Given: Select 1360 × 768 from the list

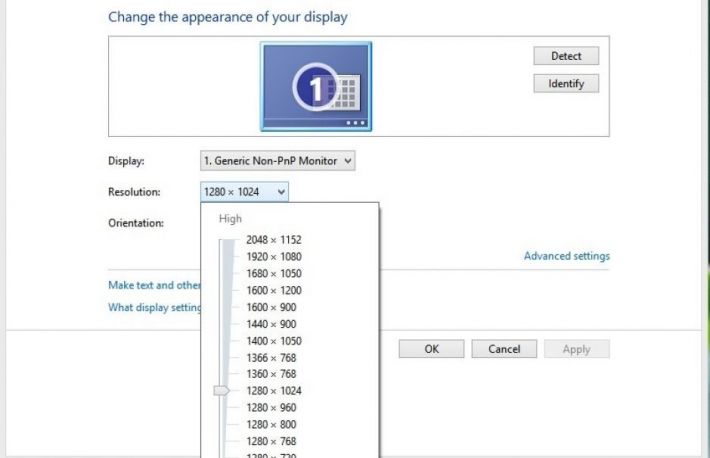Looking at the screenshot, I should (270, 374).
